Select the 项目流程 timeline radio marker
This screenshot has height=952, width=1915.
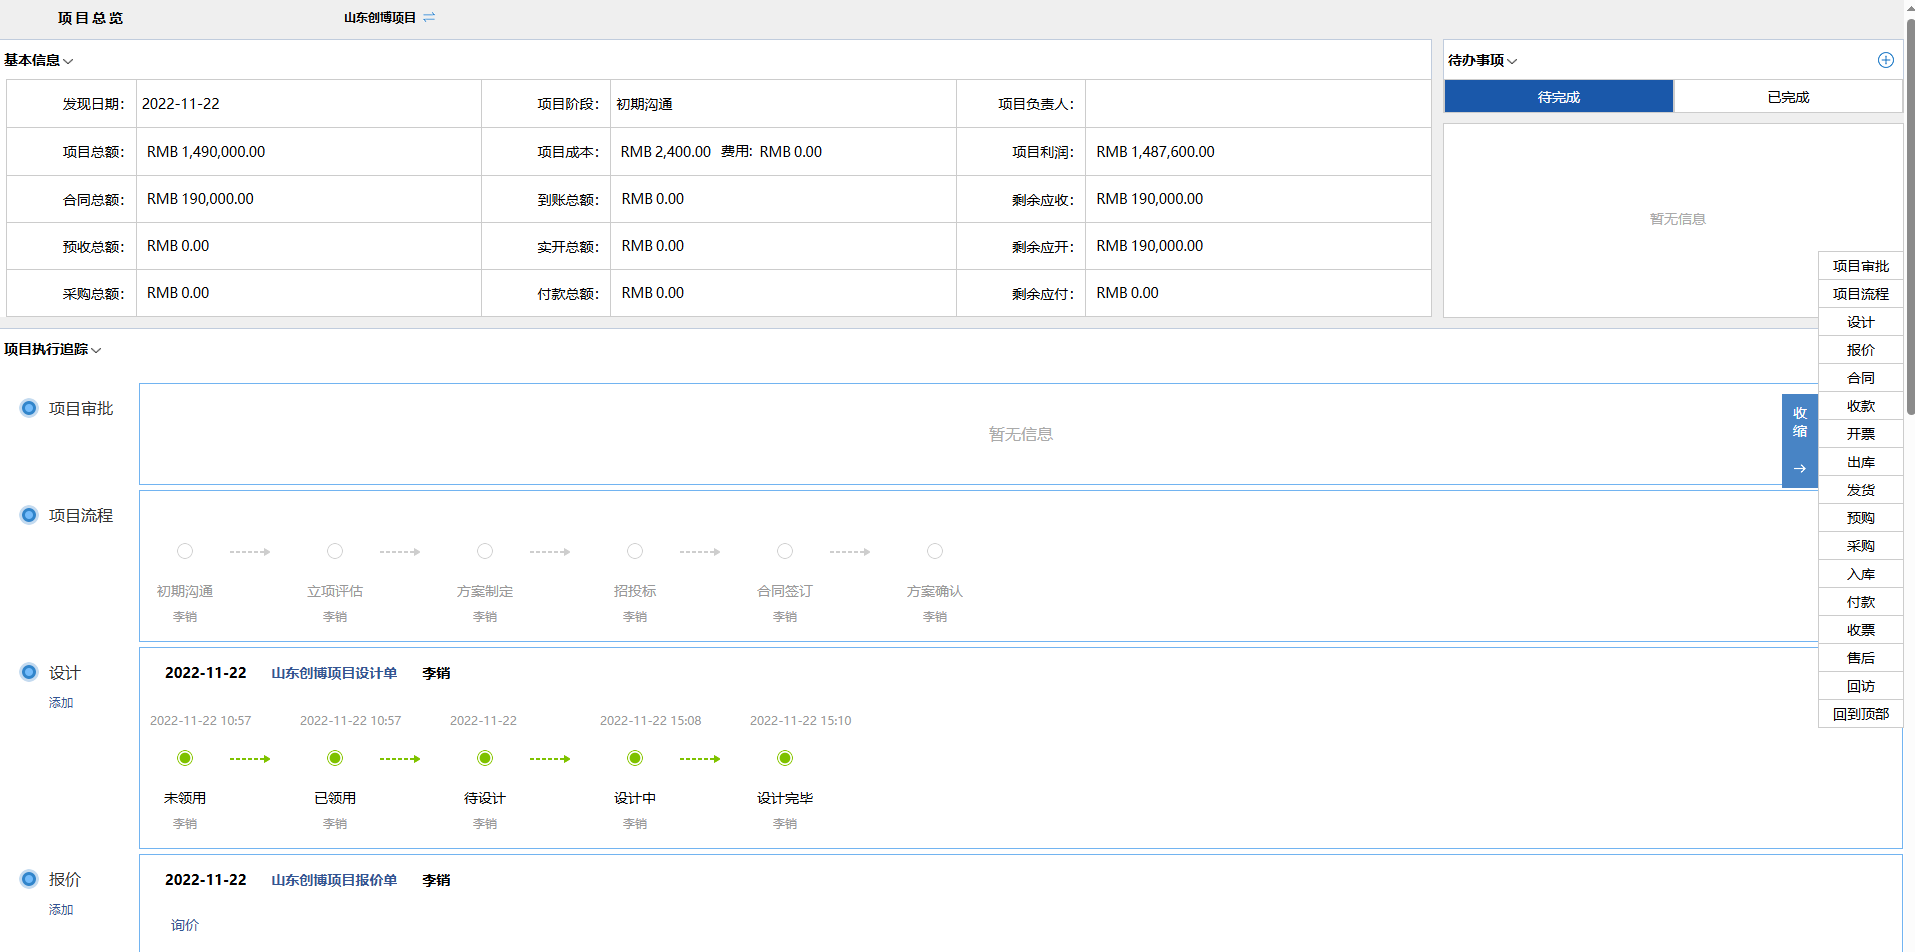pos(29,515)
